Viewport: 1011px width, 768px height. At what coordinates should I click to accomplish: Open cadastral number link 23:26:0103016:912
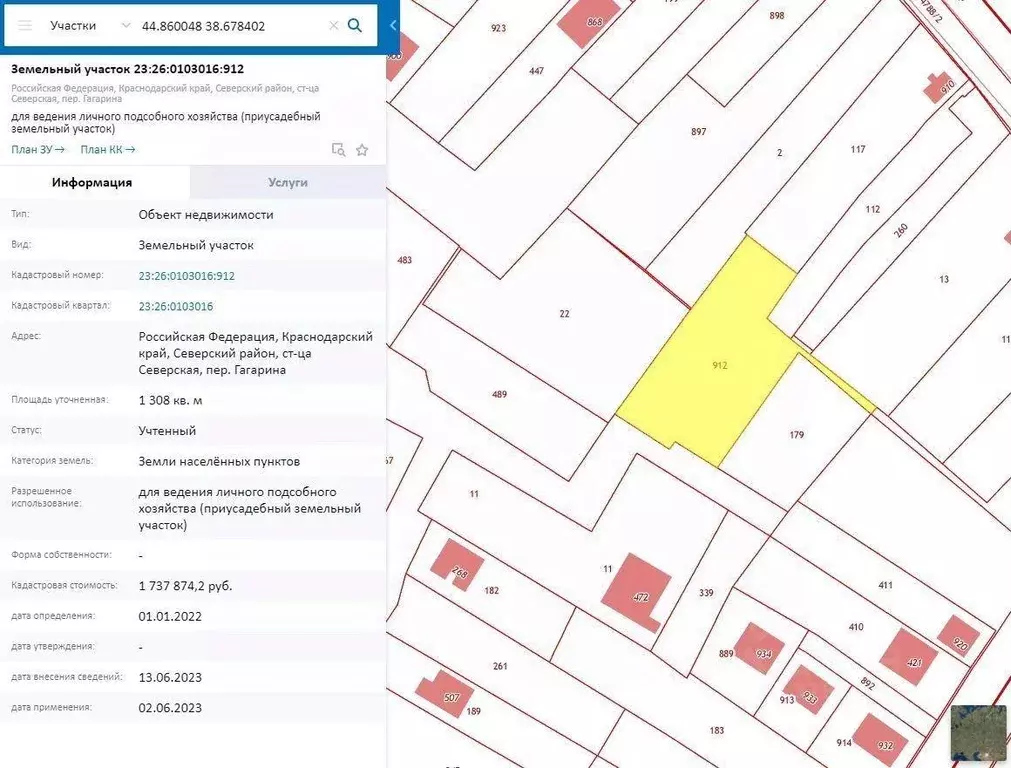187,276
